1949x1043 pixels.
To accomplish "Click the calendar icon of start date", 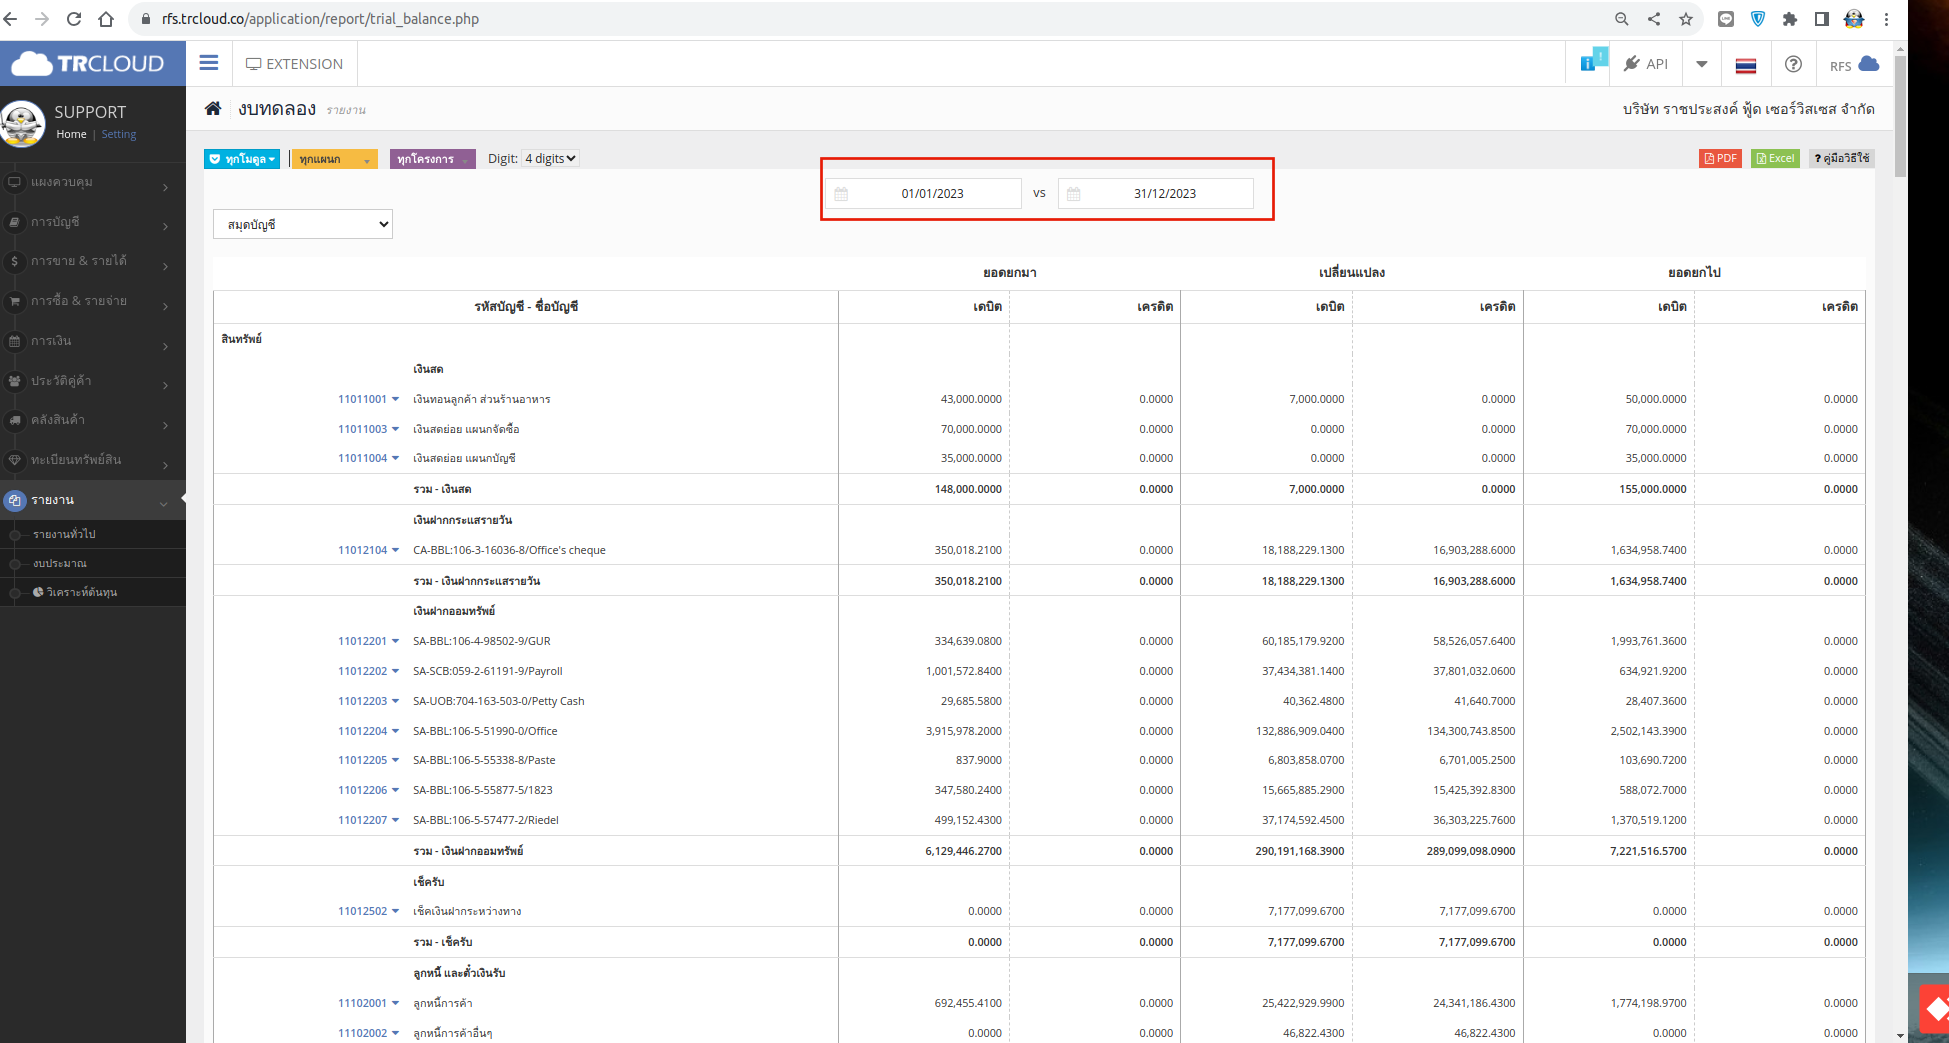I will [841, 194].
